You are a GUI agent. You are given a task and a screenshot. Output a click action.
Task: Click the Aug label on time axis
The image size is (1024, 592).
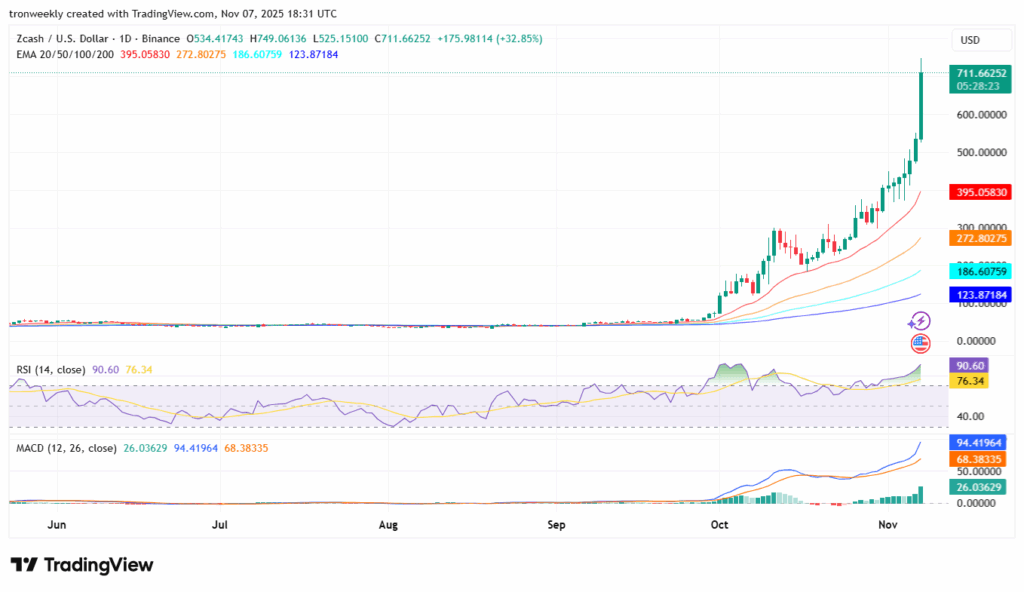pos(388,524)
